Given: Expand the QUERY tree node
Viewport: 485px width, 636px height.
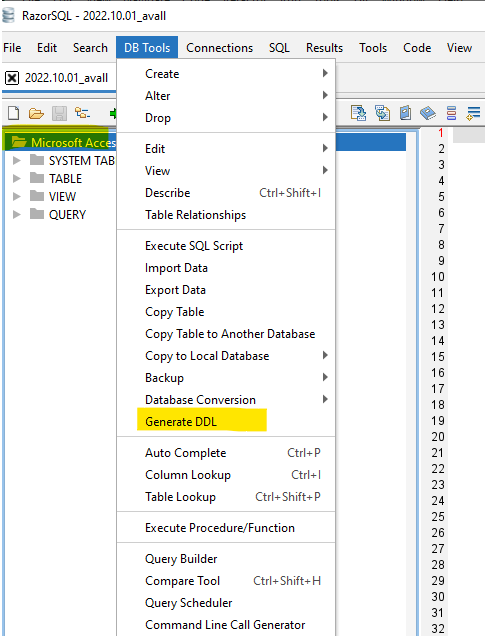Looking at the screenshot, I should [x=16, y=214].
